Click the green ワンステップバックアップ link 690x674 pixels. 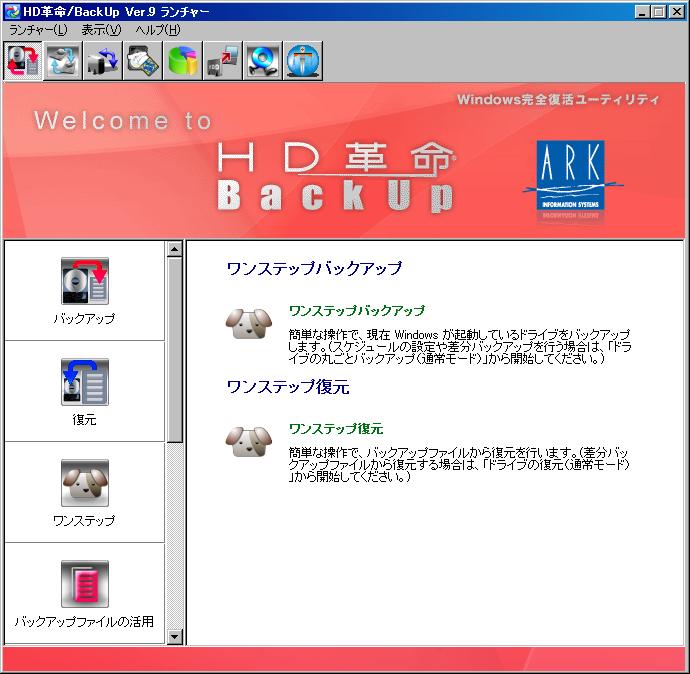(356, 311)
